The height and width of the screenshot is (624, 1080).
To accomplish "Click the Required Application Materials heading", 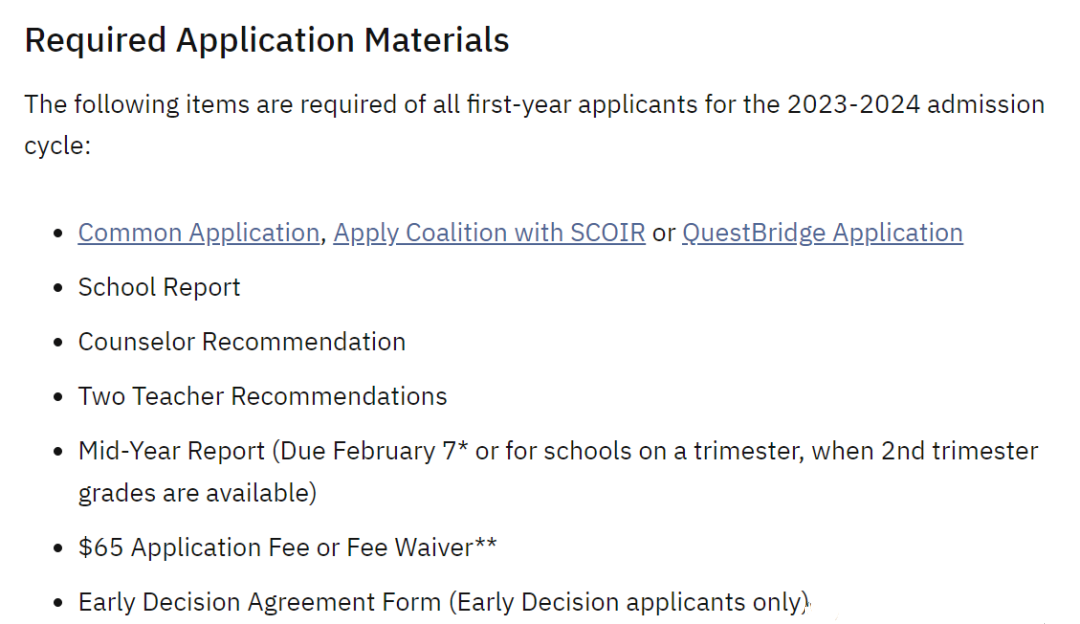I will (x=267, y=40).
